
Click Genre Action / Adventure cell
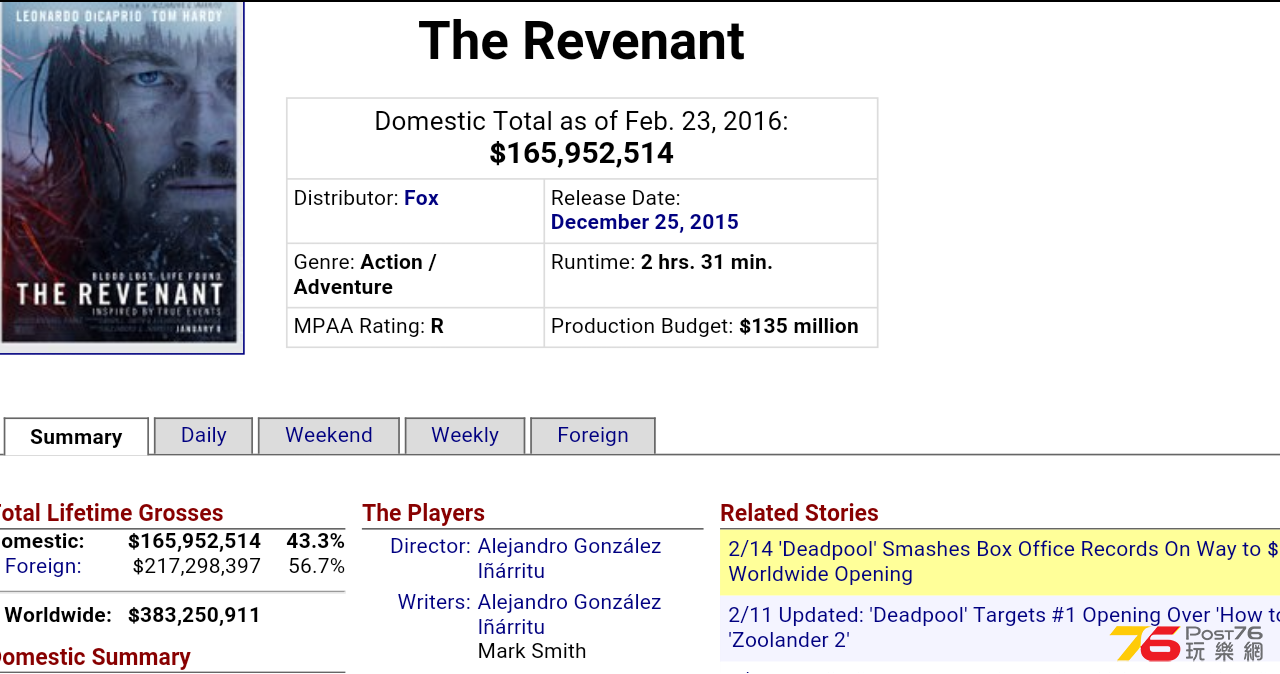415,275
